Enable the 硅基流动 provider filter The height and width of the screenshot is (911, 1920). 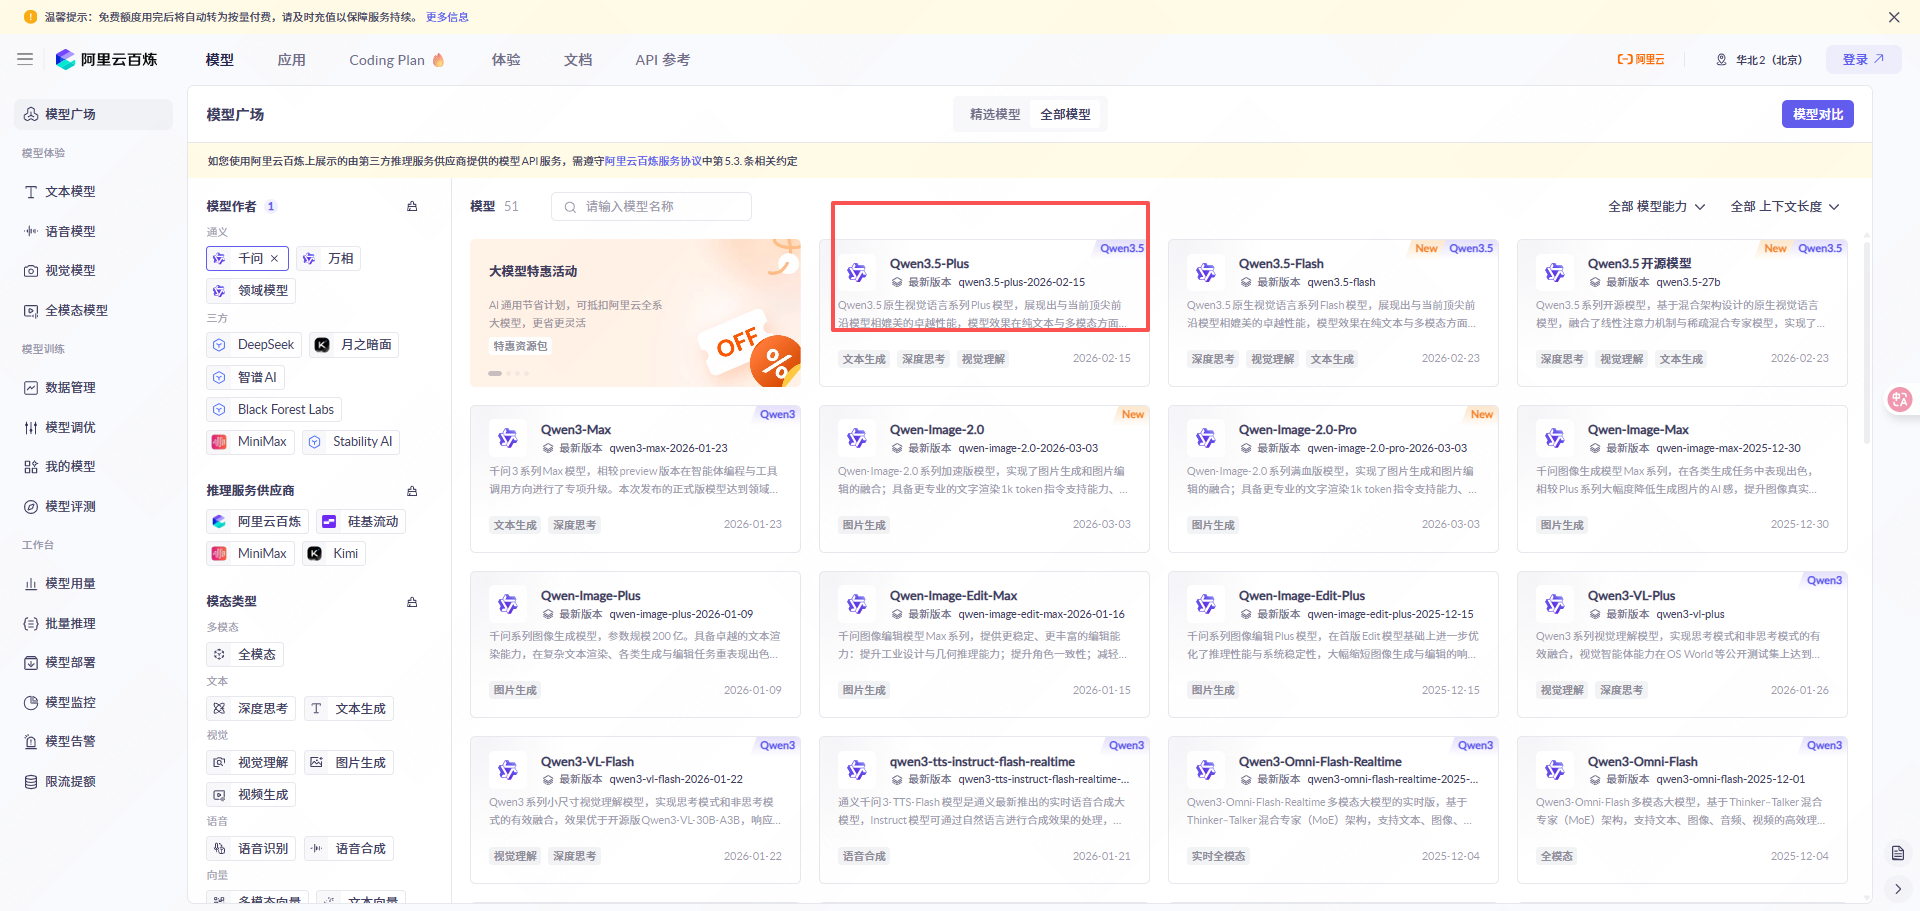[361, 521]
